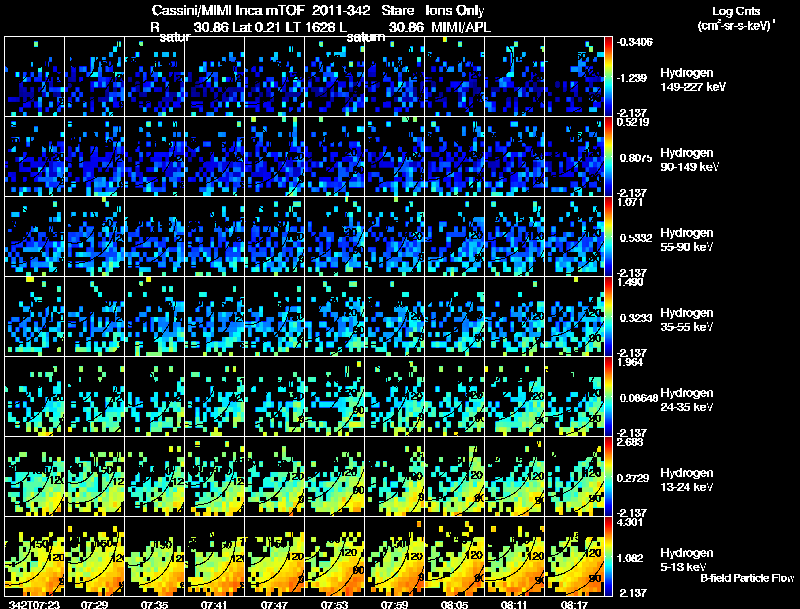This screenshot has width=800, height=609.
Task: Select the 'Hydrogen 149-227 keV' row label
Action: (693, 80)
